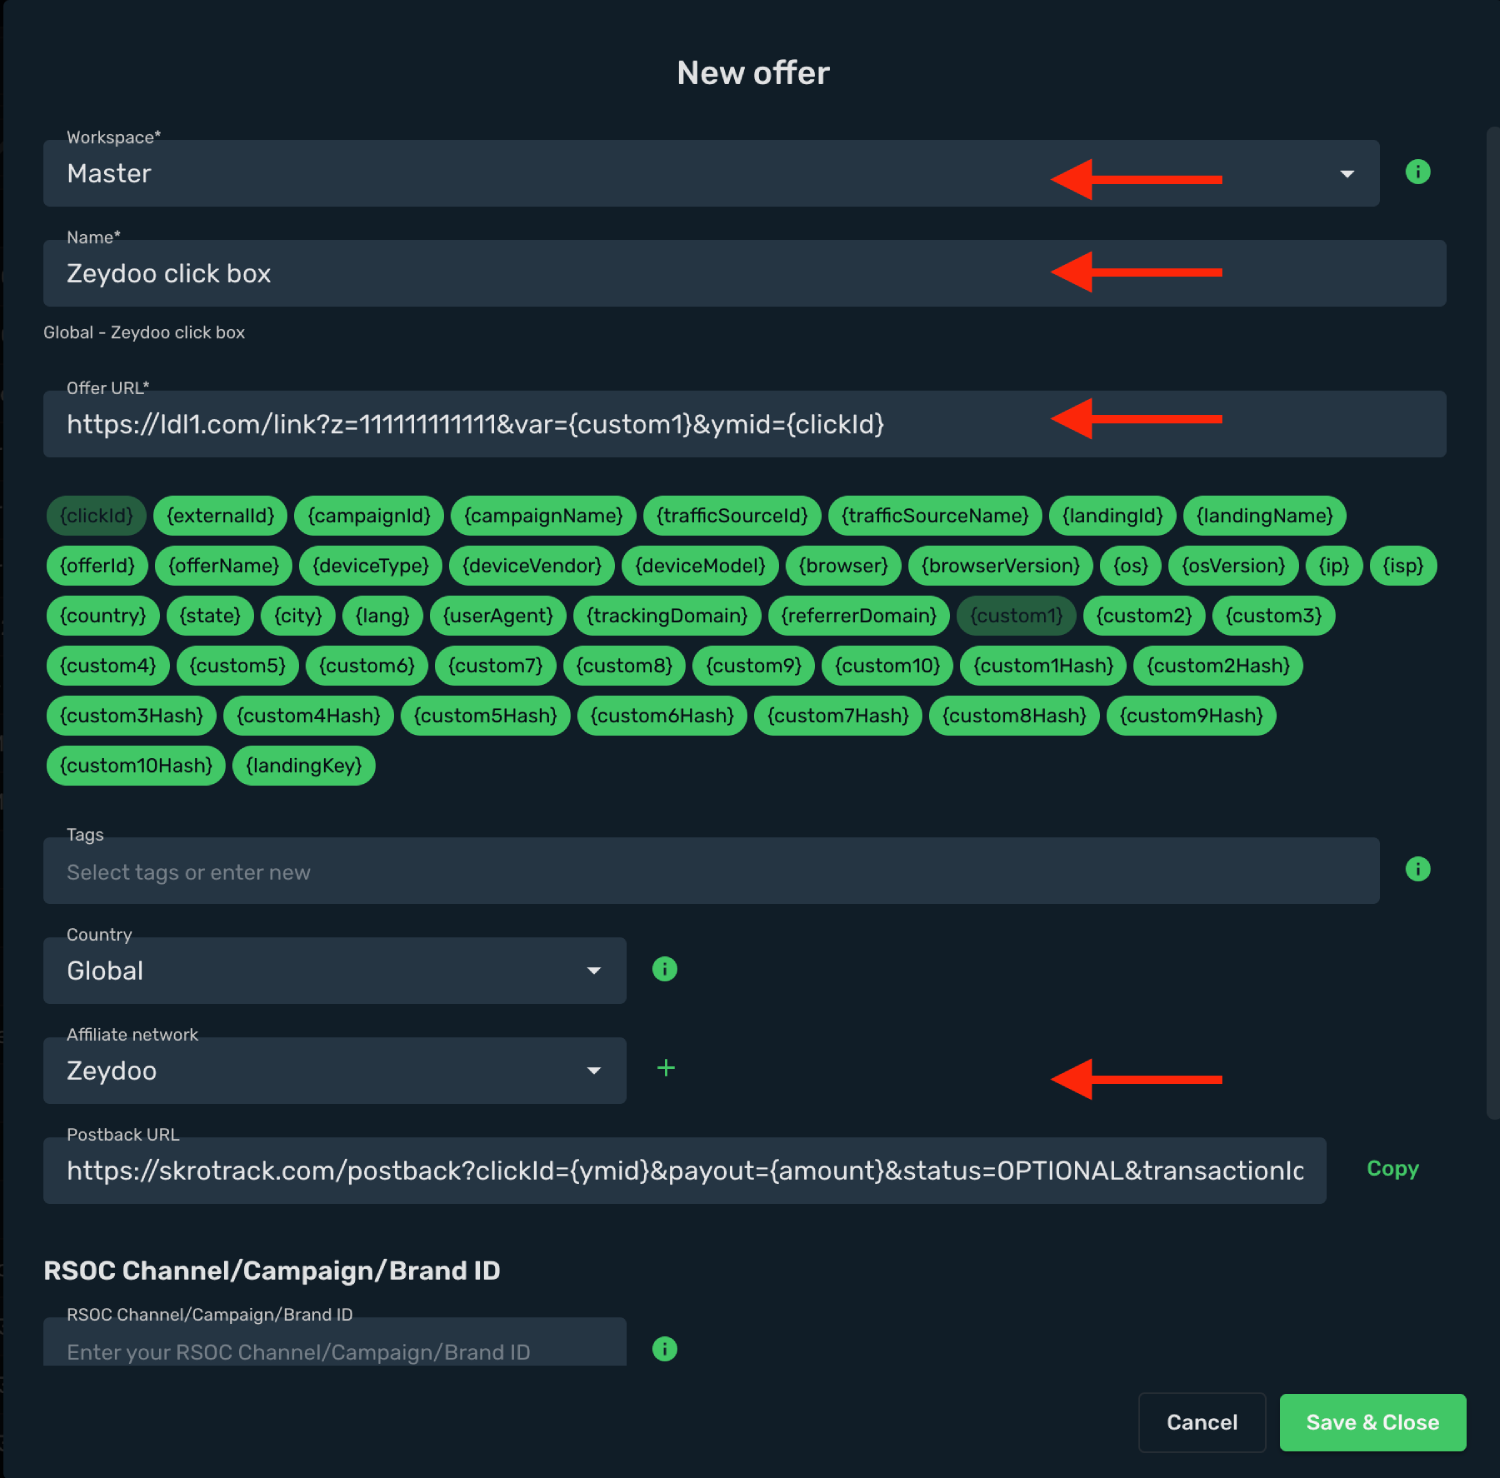This screenshot has height=1478, width=1500.
Task: Copy the Postback URL
Action: [1392, 1169]
